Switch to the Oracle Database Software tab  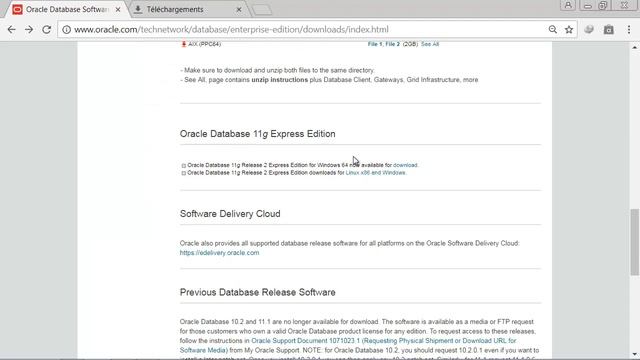click(65, 9)
